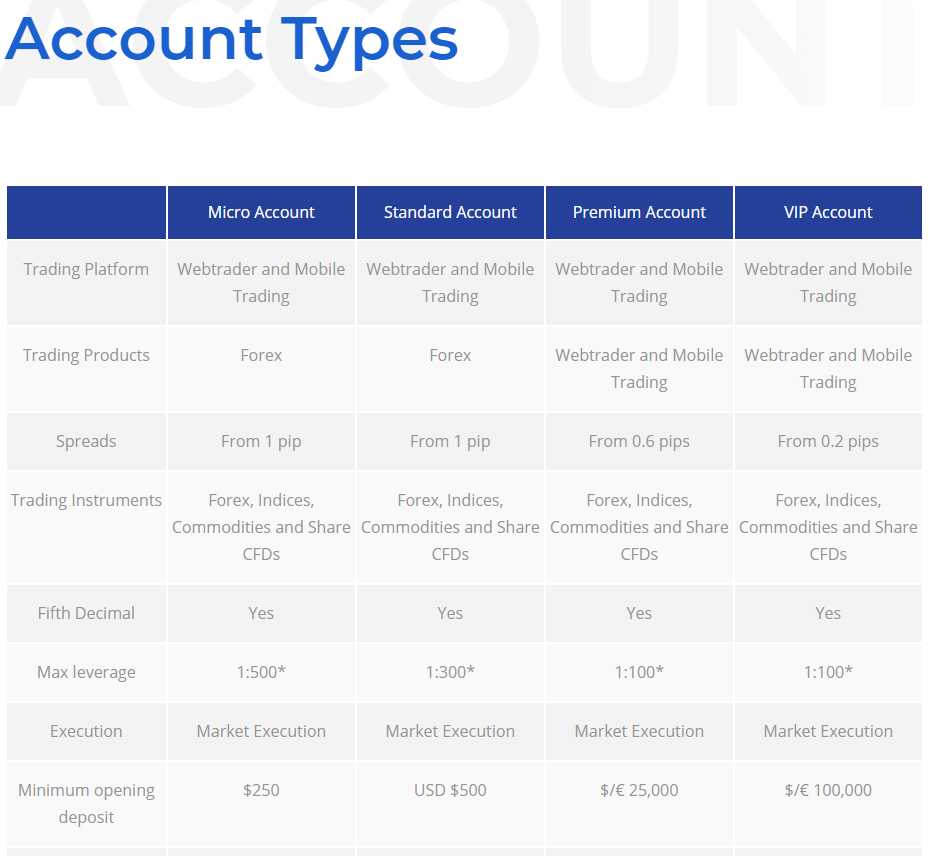Click the Execution row label
Screen dimensions: 929x856
[x=86, y=731]
